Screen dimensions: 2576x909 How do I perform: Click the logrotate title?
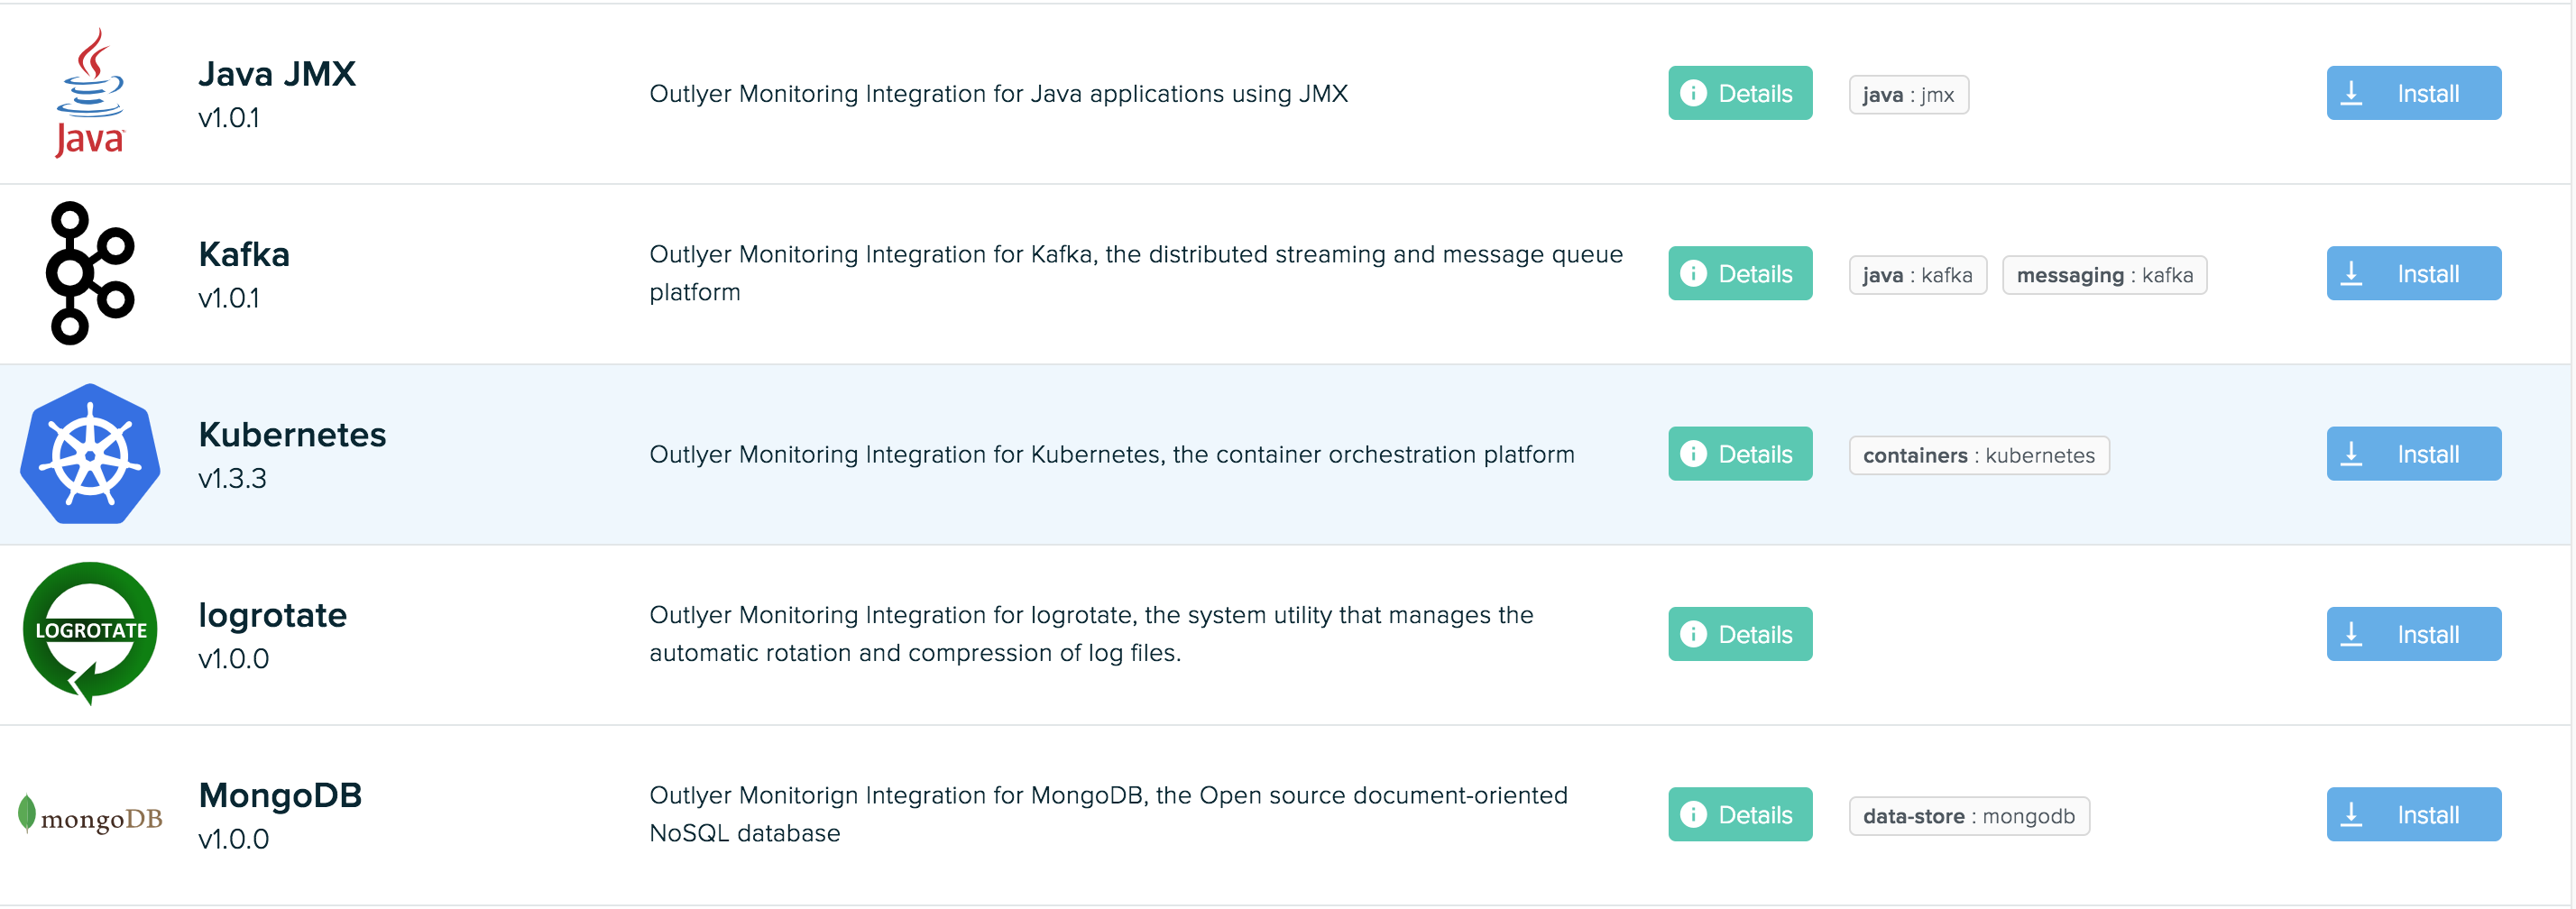(x=272, y=615)
